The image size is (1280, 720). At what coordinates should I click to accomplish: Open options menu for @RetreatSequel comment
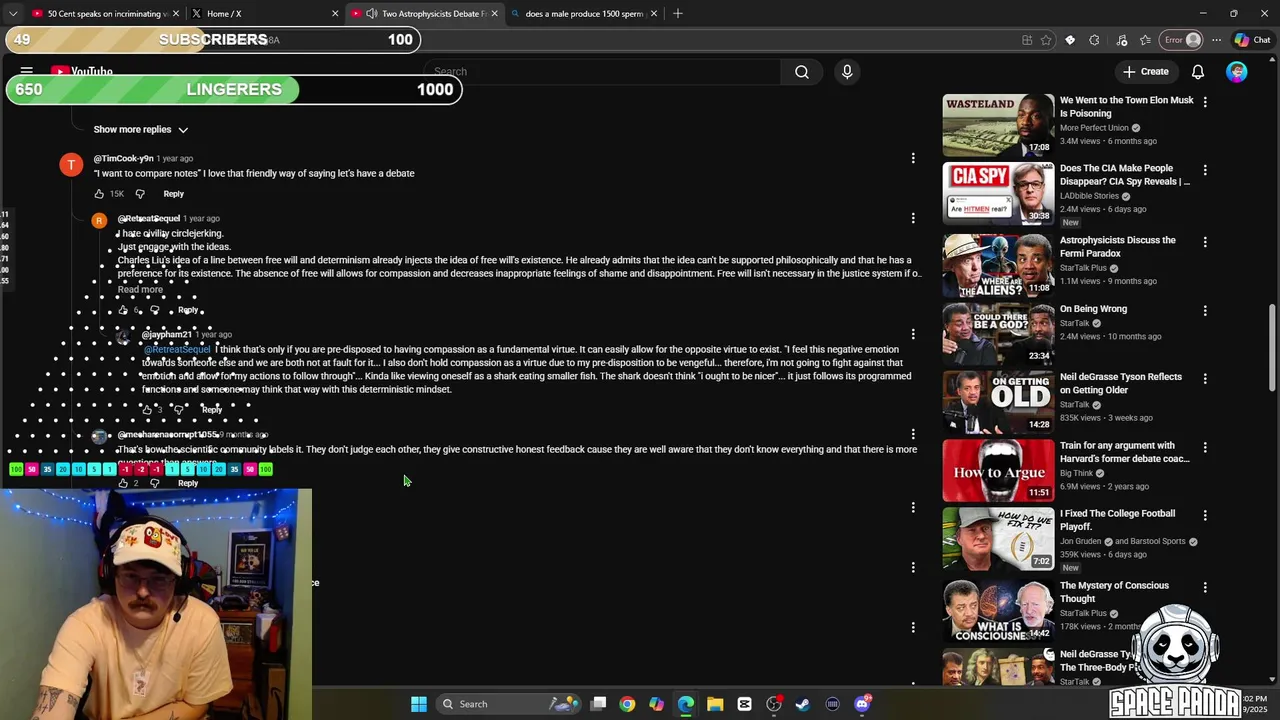[913, 218]
